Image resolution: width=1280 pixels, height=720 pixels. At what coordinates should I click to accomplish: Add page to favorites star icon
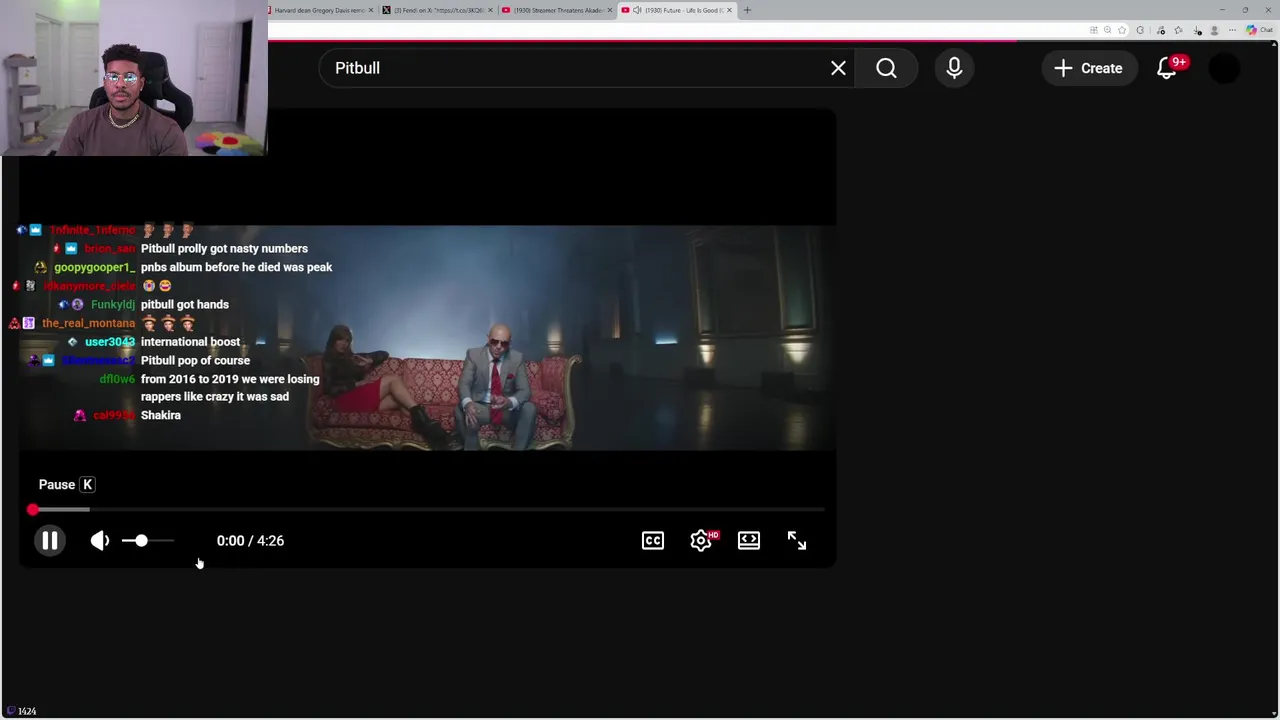tap(1122, 30)
